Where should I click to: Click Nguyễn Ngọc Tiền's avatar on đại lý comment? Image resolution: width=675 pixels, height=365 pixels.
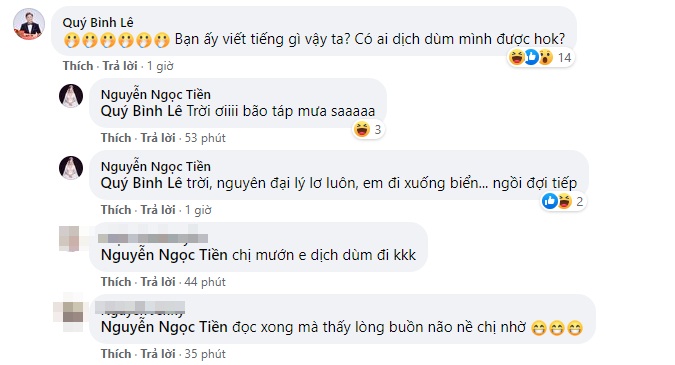pyautogui.click(x=71, y=167)
